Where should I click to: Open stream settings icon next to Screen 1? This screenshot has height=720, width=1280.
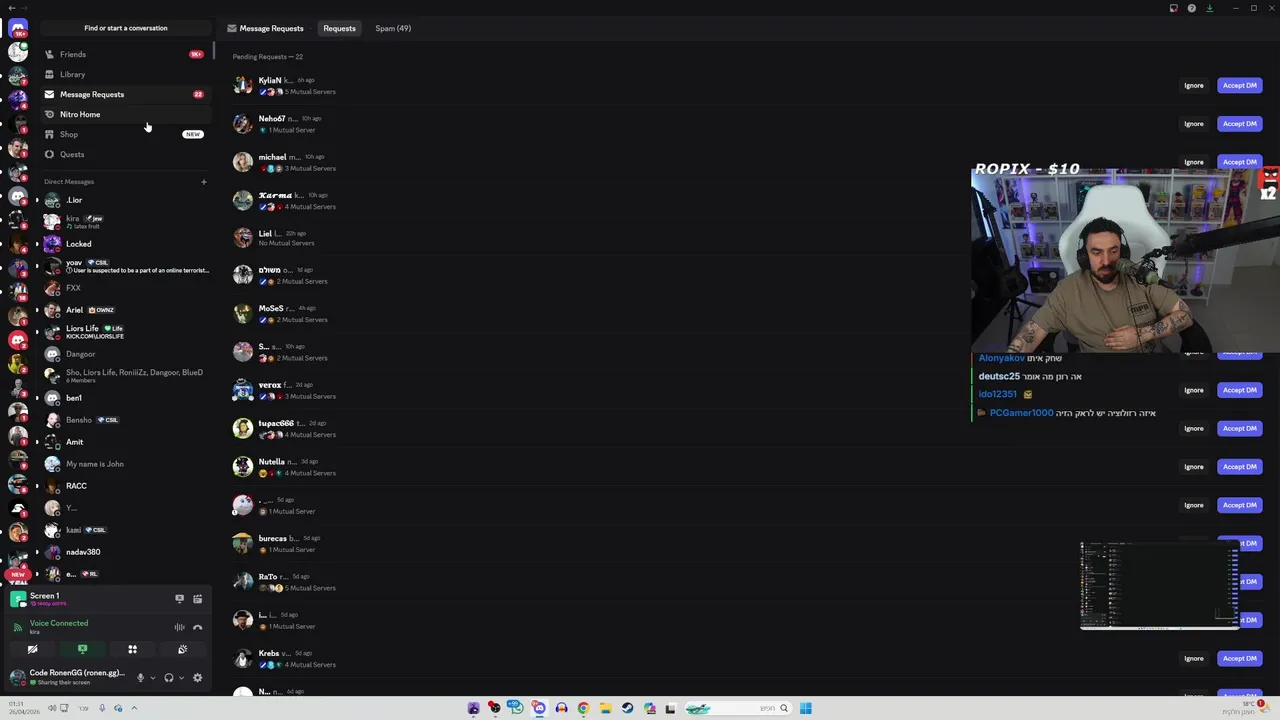[x=198, y=599]
